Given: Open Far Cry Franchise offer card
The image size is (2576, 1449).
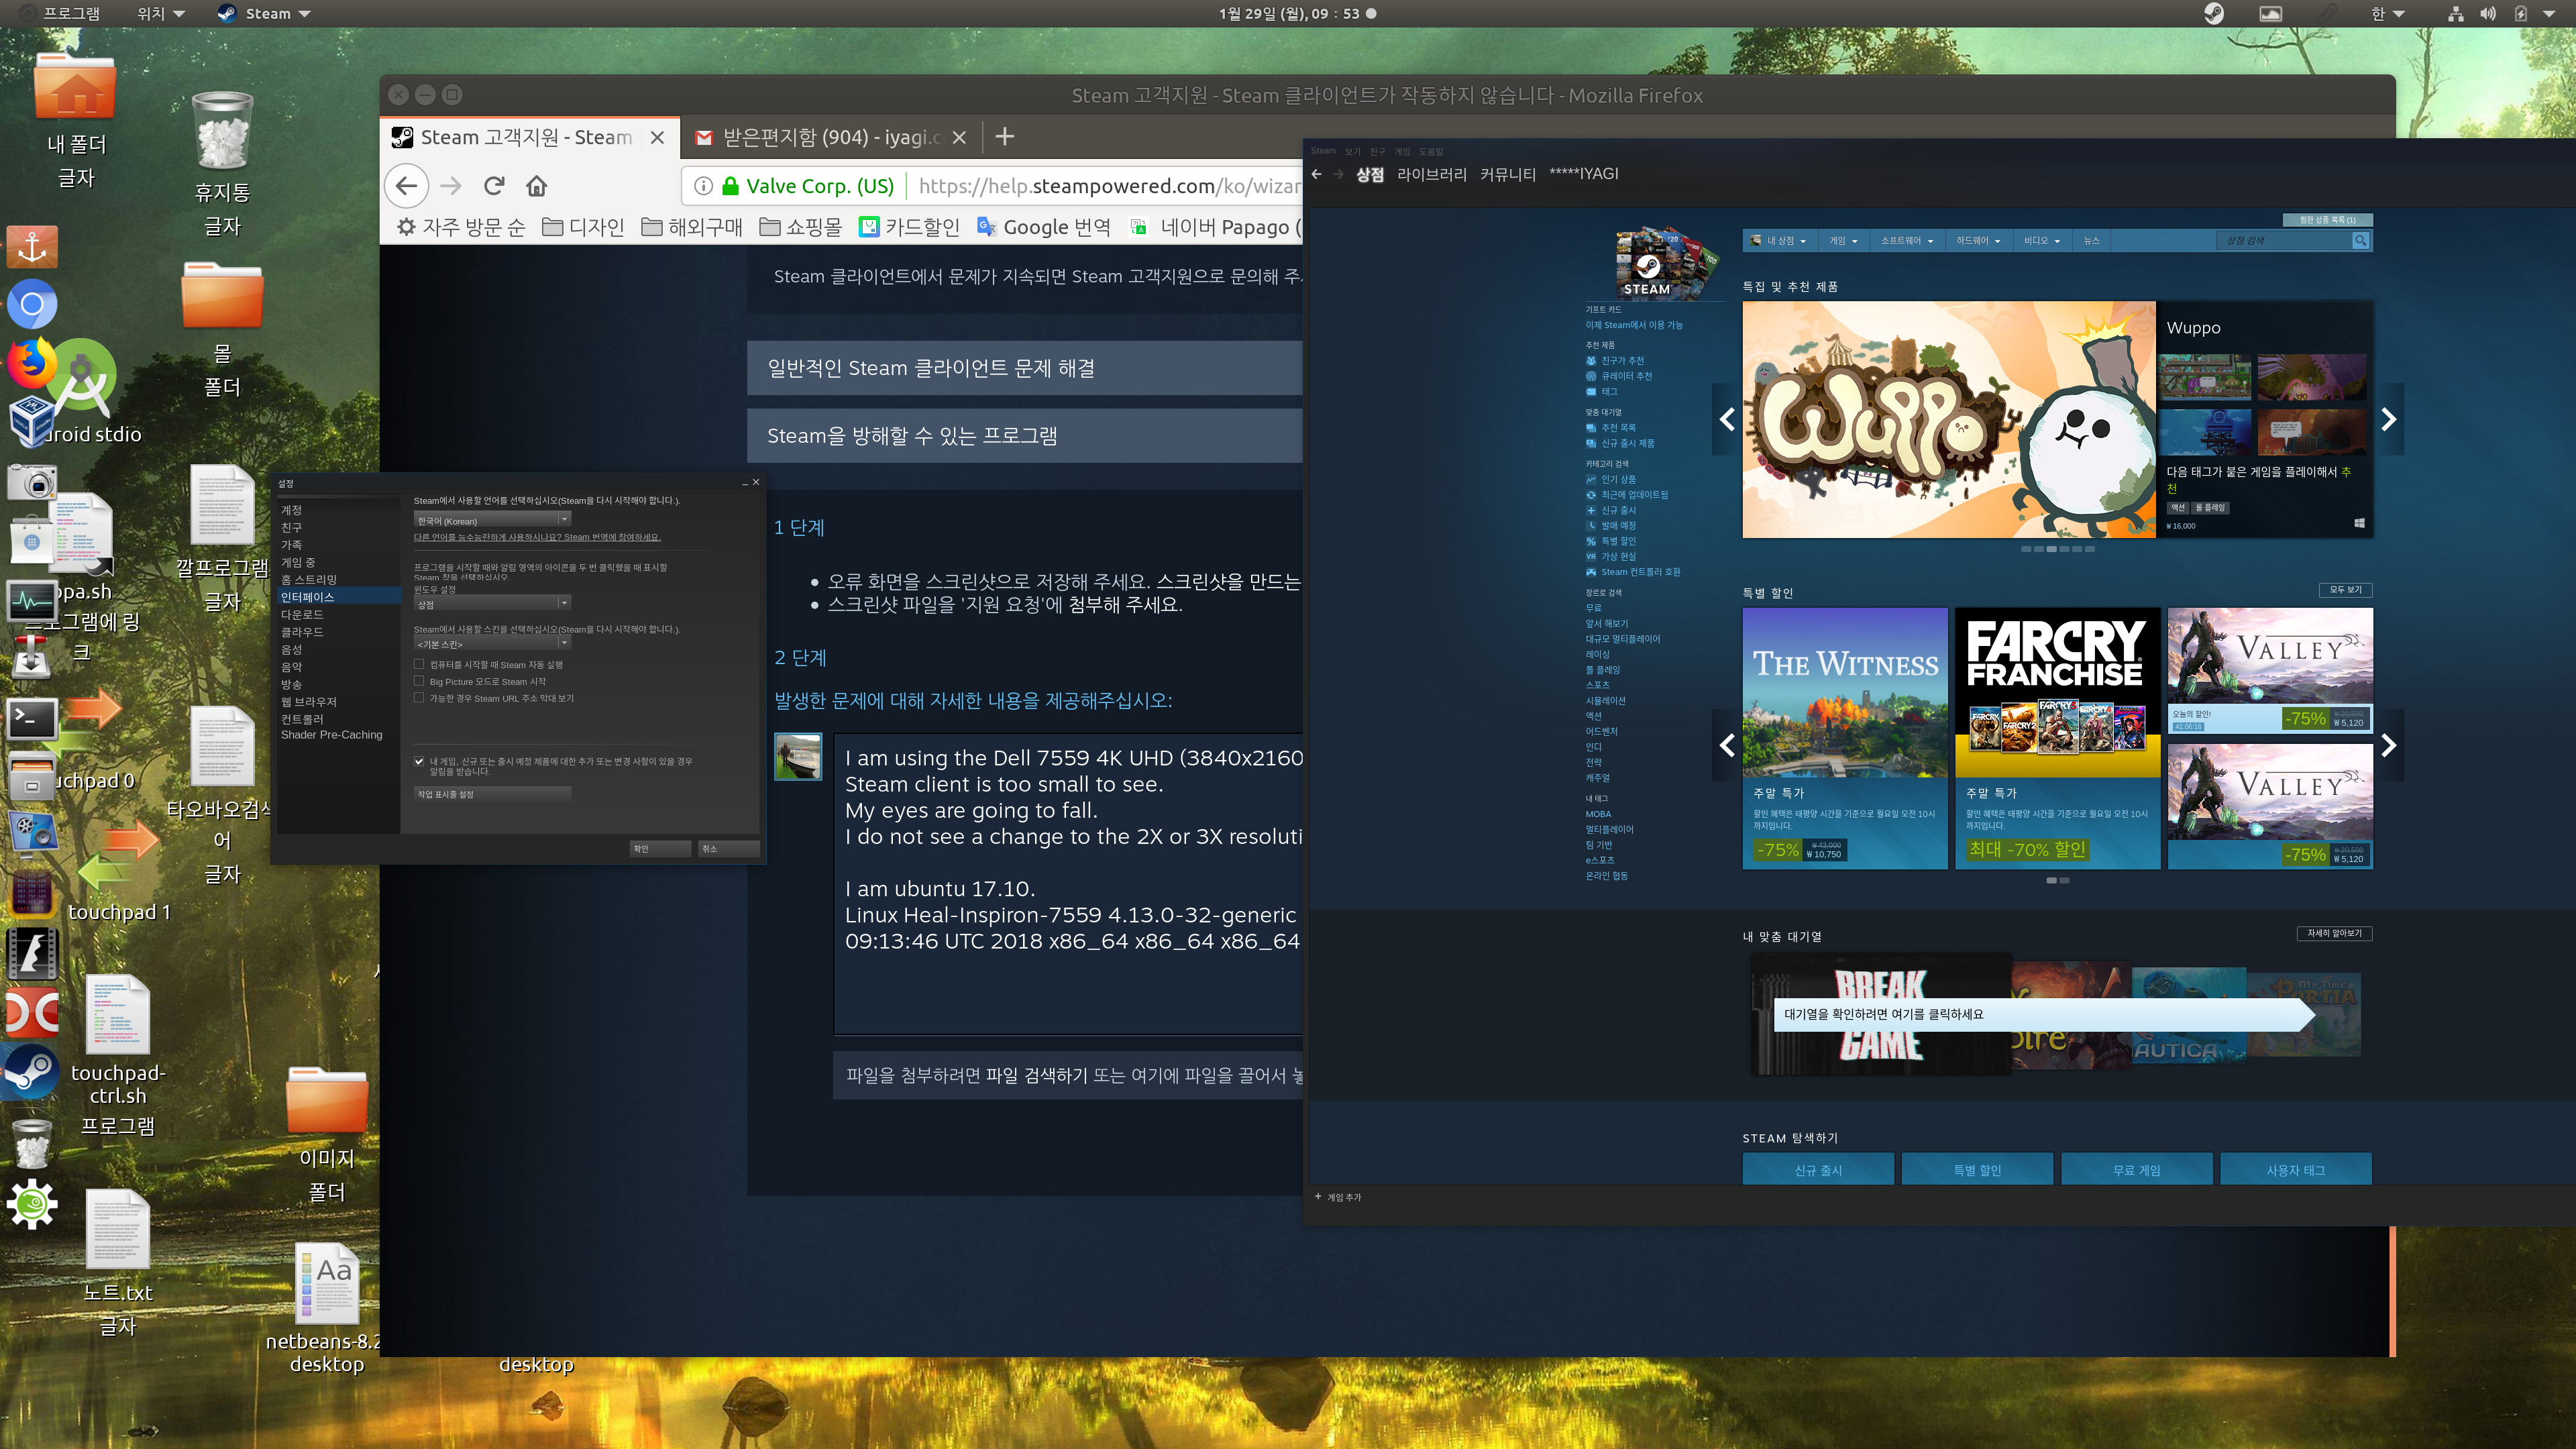Looking at the screenshot, I should (x=2057, y=739).
